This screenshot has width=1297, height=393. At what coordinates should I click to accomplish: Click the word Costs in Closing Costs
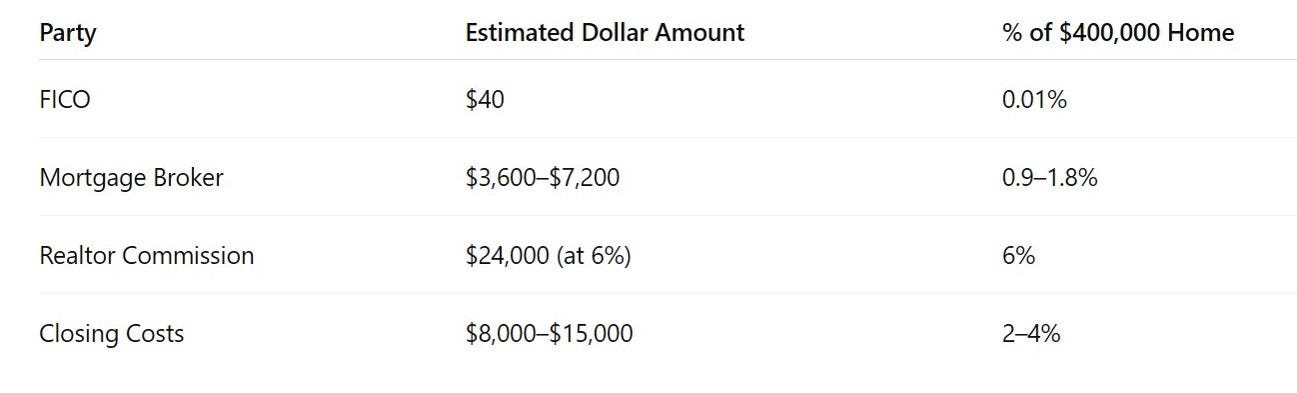[155, 333]
